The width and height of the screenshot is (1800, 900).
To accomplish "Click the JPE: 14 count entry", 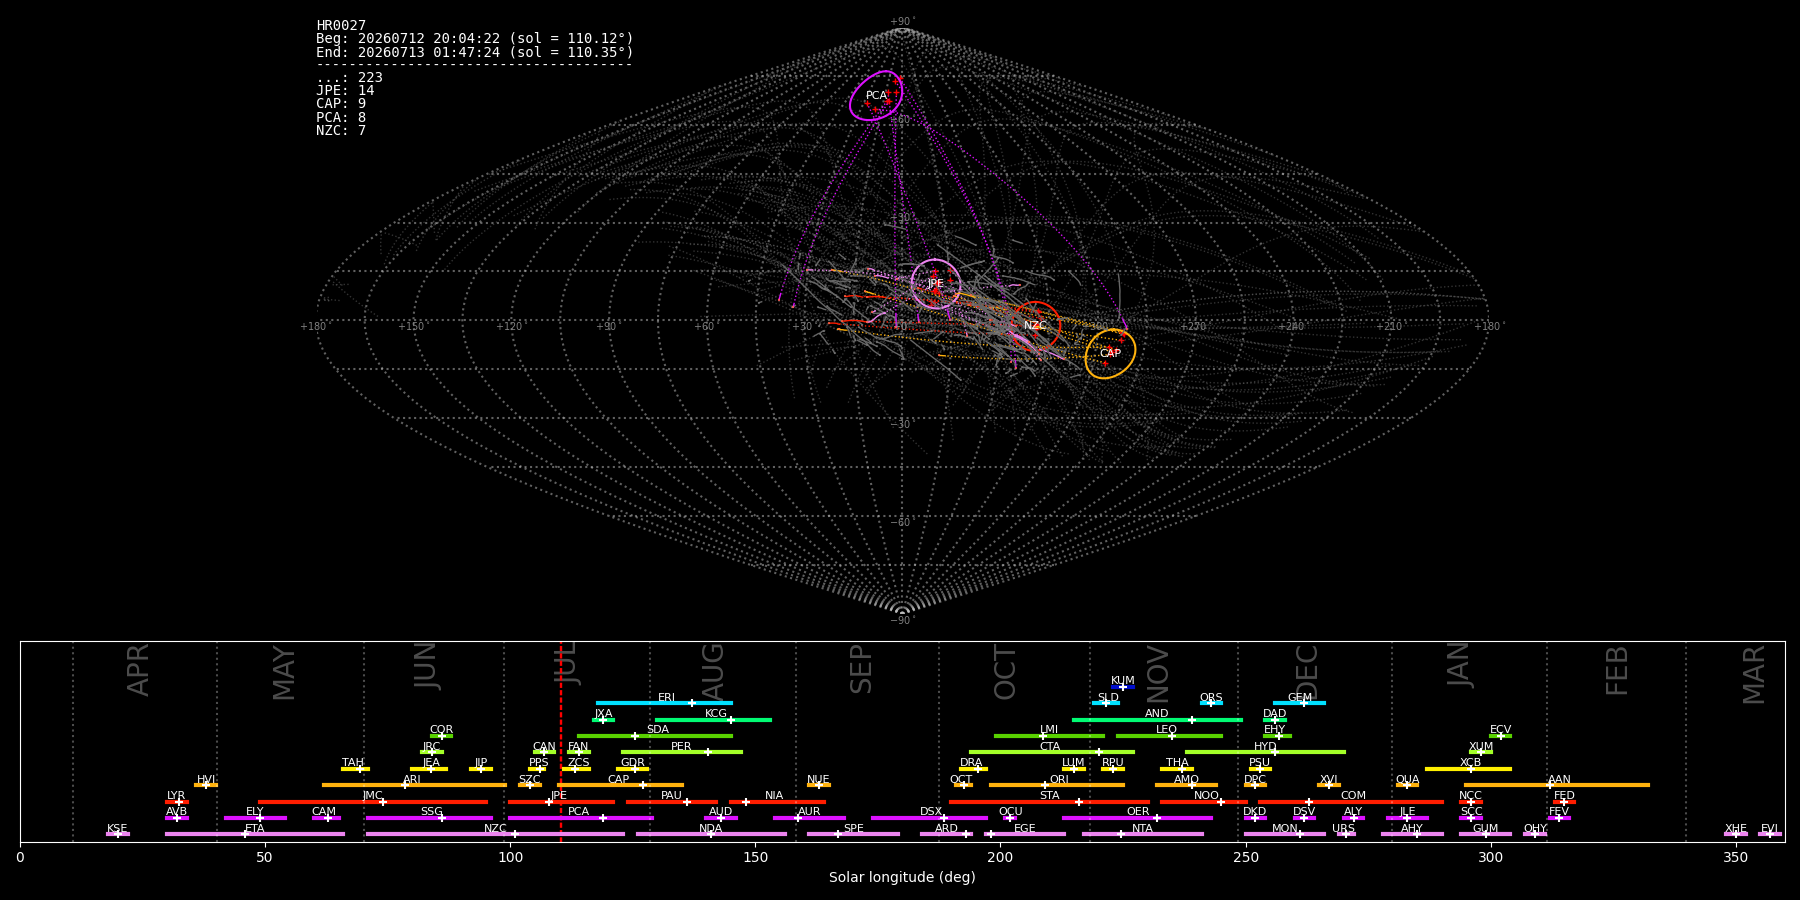I will (x=345, y=91).
